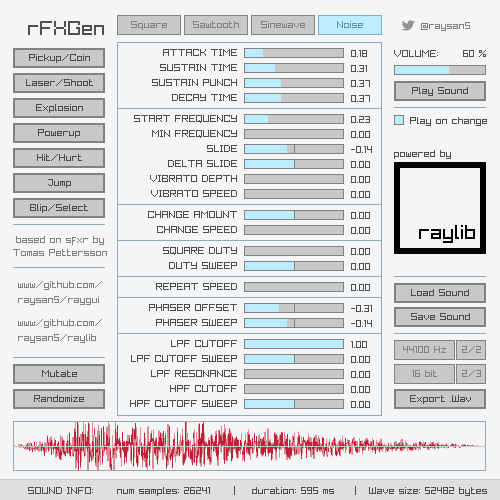Click the waveform display preview
This screenshot has width=500, height=500.
[x=249, y=446]
